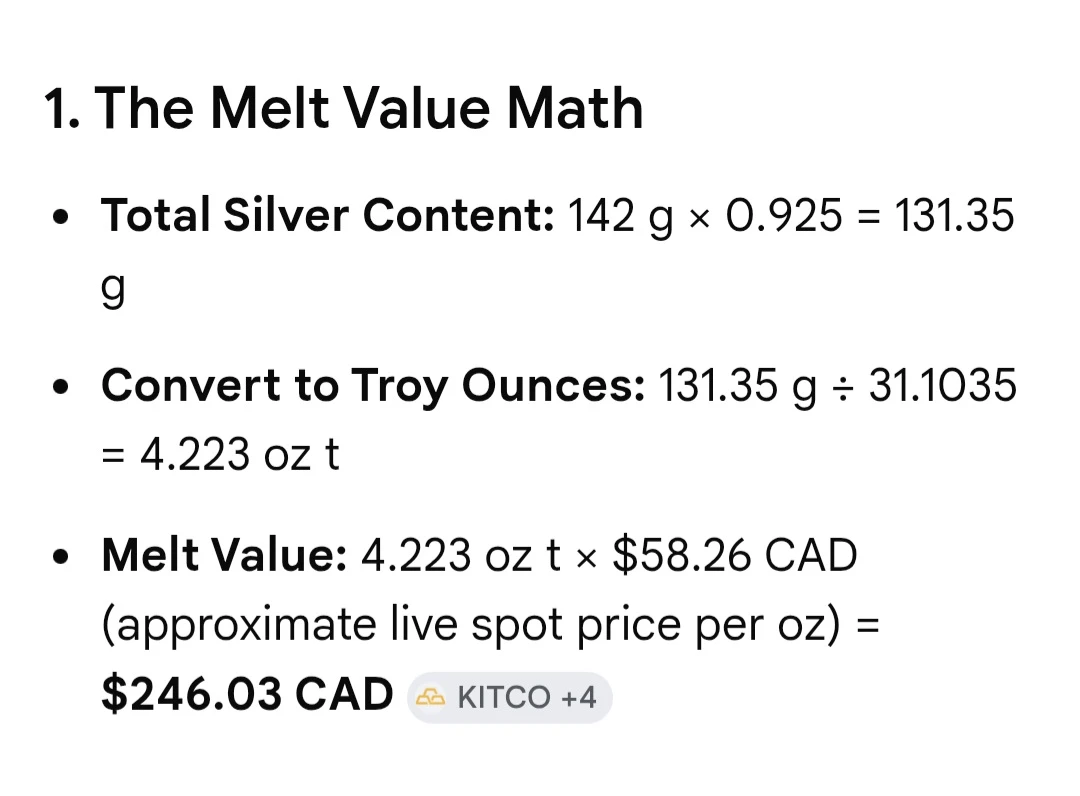Click the bold 'Total Silver Content:' label
The width and height of the screenshot is (1080, 796).
point(327,215)
